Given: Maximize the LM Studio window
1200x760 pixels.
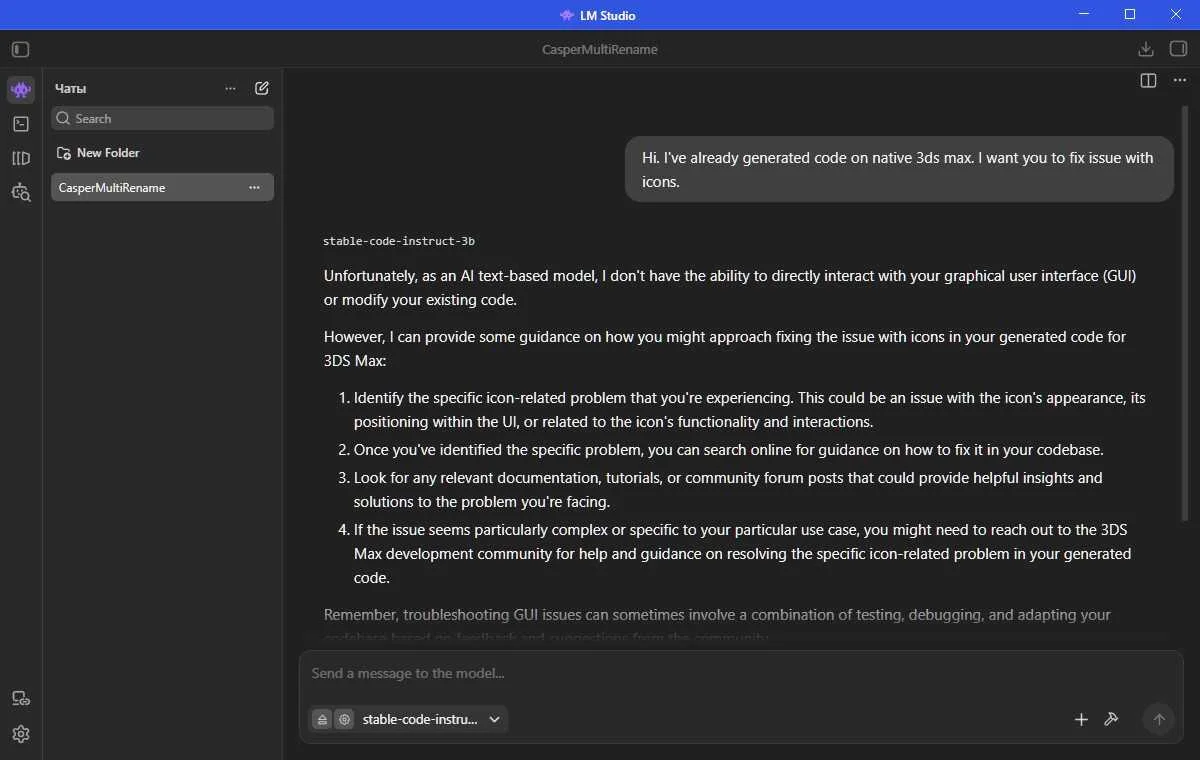Looking at the screenshot, I should (1130, 14).
